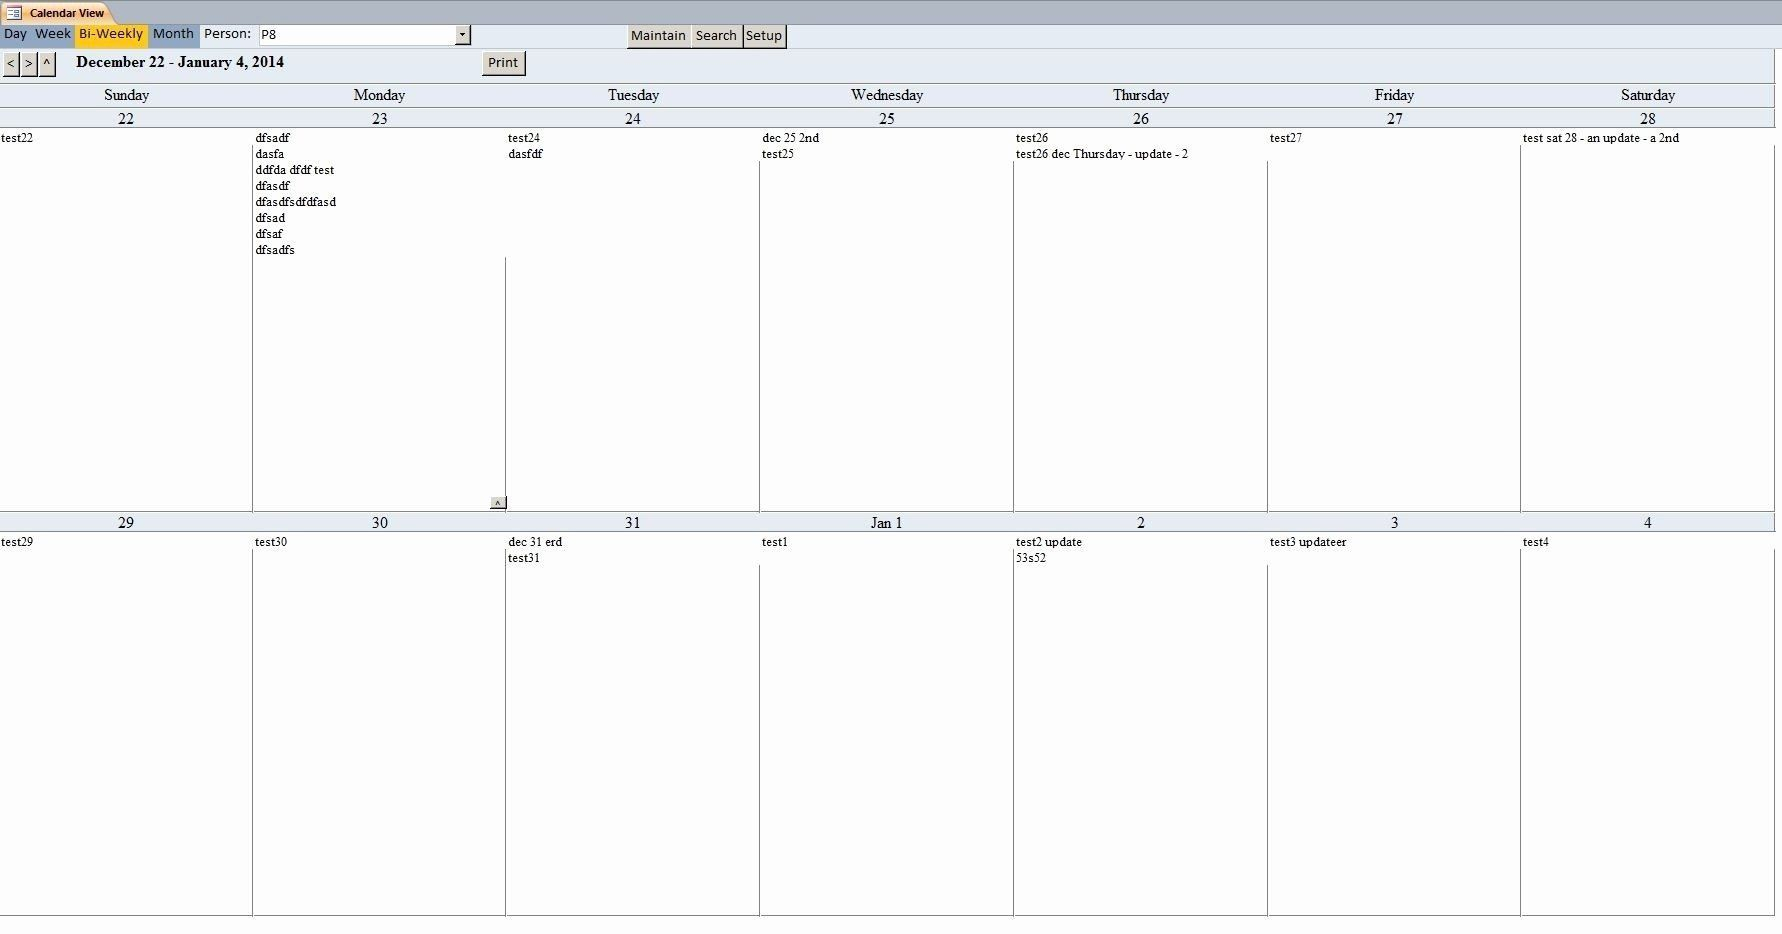Viewport: 1782px width, 934px height.
Task: Select the Calendar View document tab
Action: (56, 13)
